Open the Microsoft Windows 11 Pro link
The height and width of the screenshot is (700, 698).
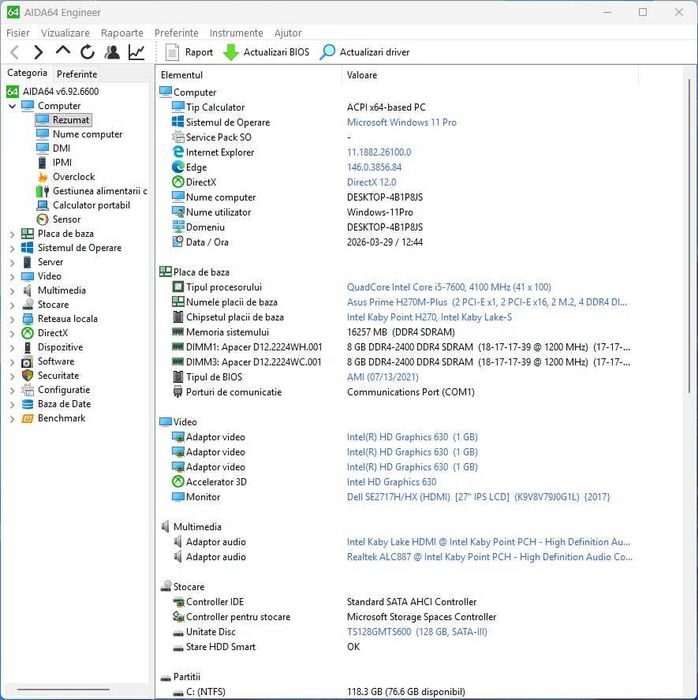click(402, 122)
